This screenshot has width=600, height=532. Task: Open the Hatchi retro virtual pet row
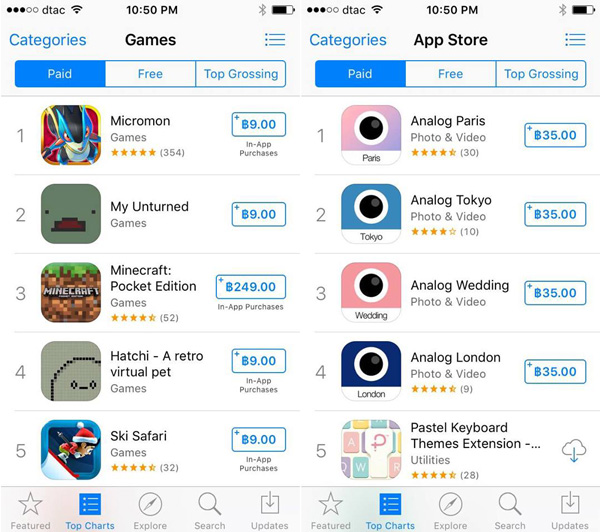pos(157,371)
